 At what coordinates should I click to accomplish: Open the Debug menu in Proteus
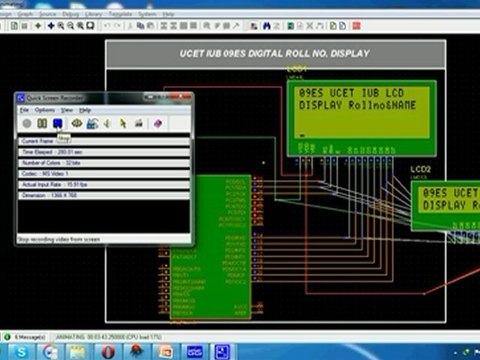click(70, 14)
